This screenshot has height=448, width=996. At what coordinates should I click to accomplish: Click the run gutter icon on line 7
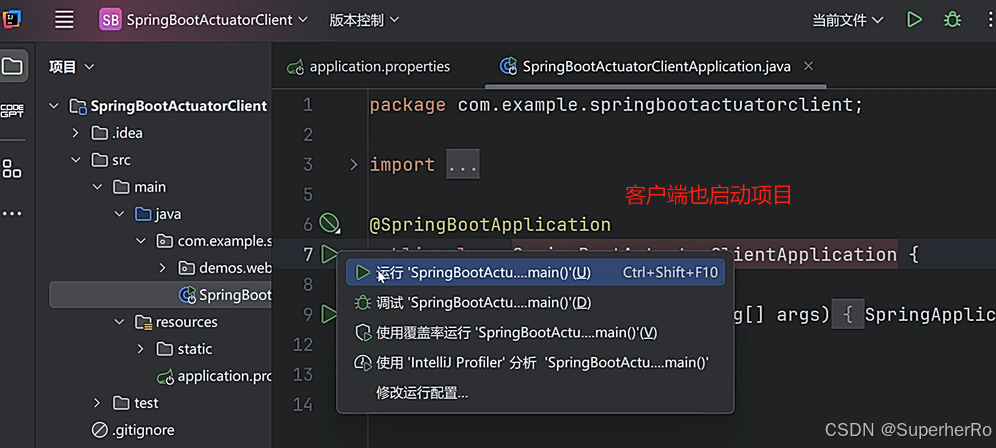(329, 255)
